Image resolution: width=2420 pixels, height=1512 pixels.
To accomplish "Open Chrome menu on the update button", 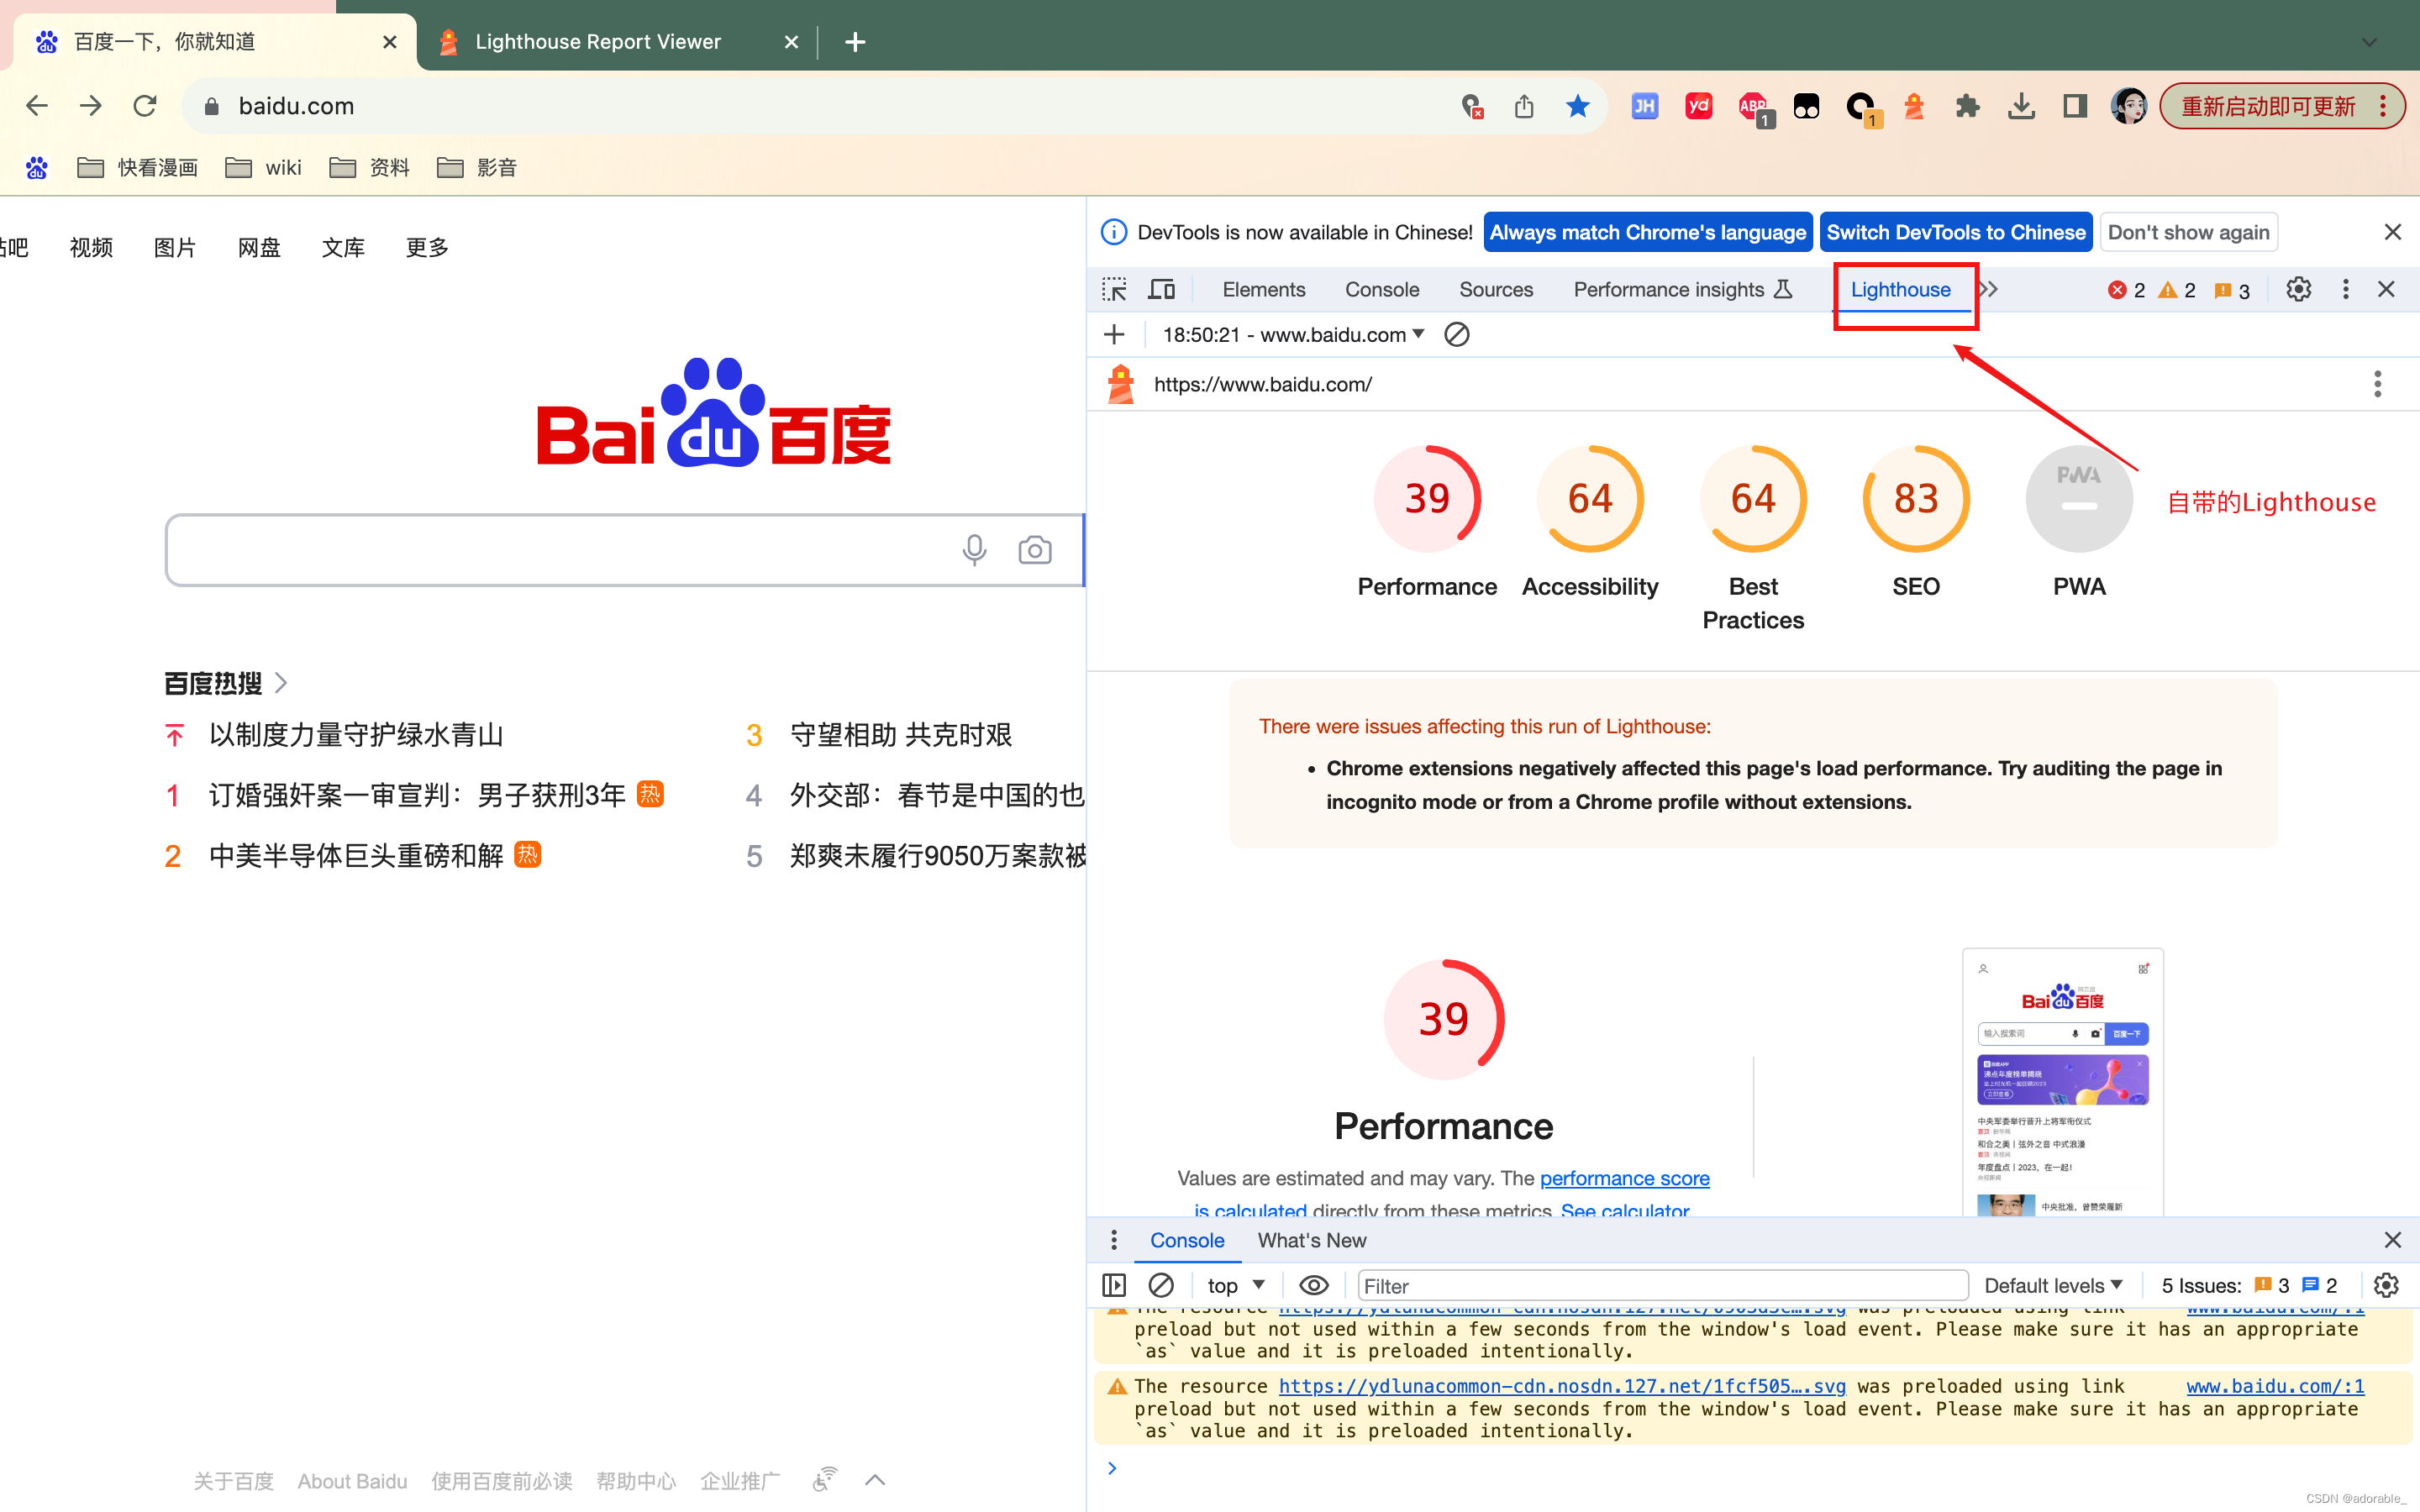I will [2385, 106].
